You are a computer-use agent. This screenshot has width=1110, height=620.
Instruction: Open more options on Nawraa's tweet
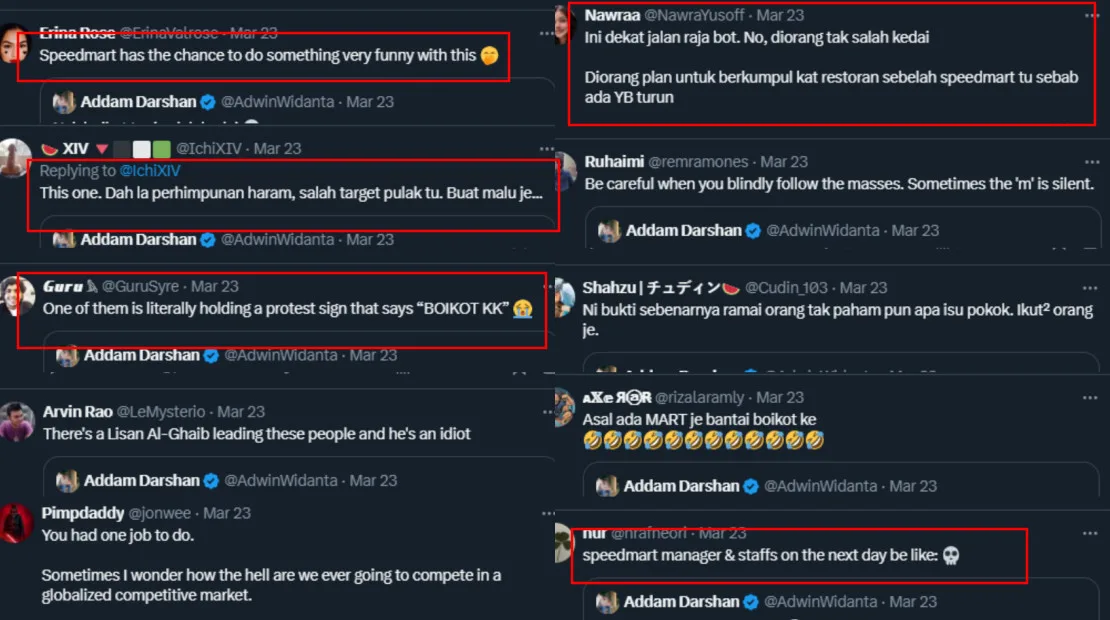click(1092, 15)
